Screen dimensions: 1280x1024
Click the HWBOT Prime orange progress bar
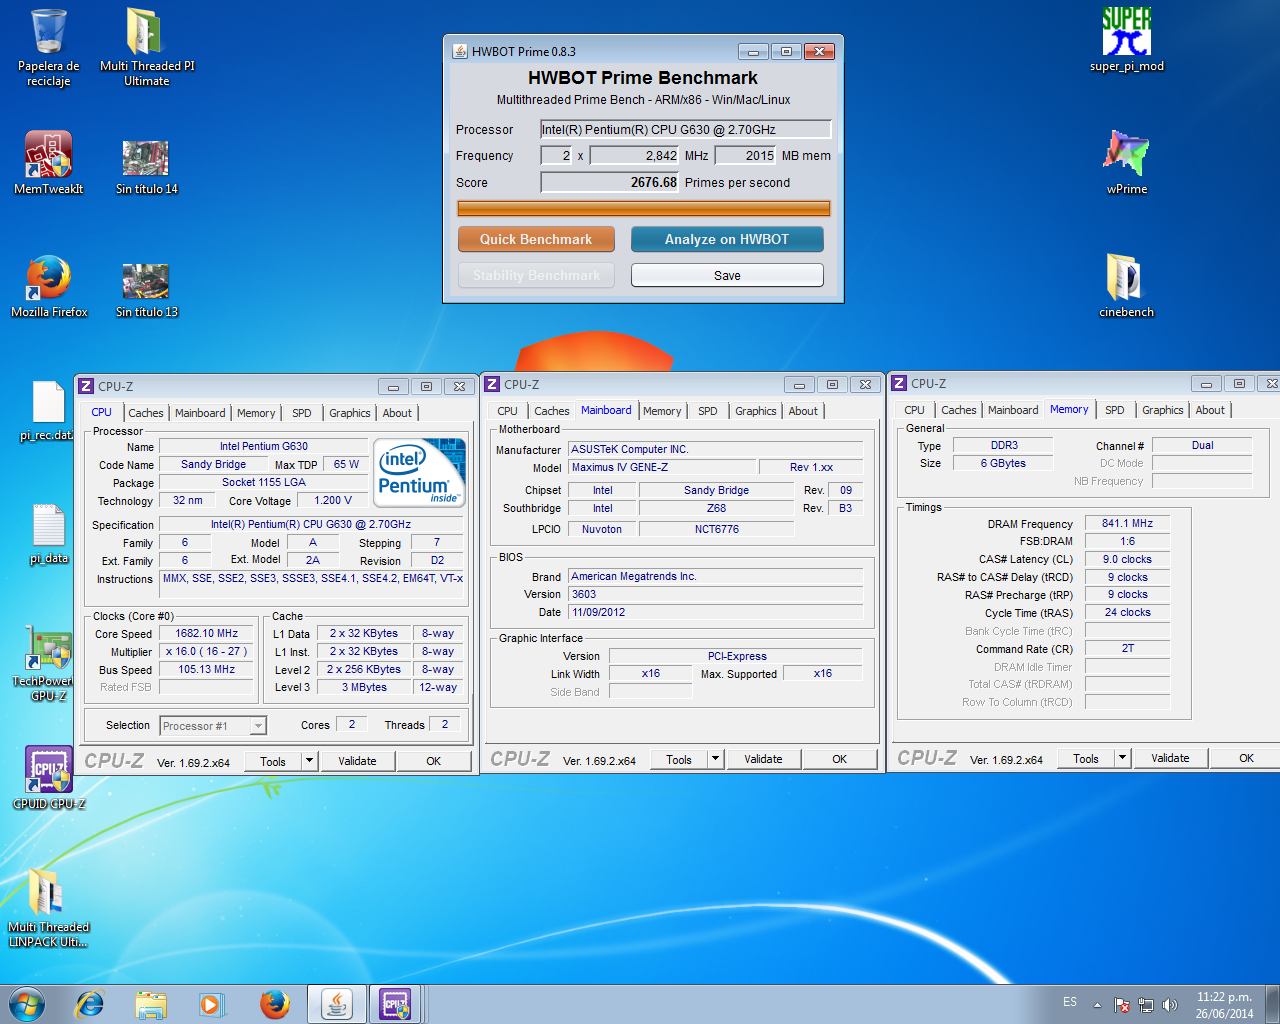tap(644, 208)
